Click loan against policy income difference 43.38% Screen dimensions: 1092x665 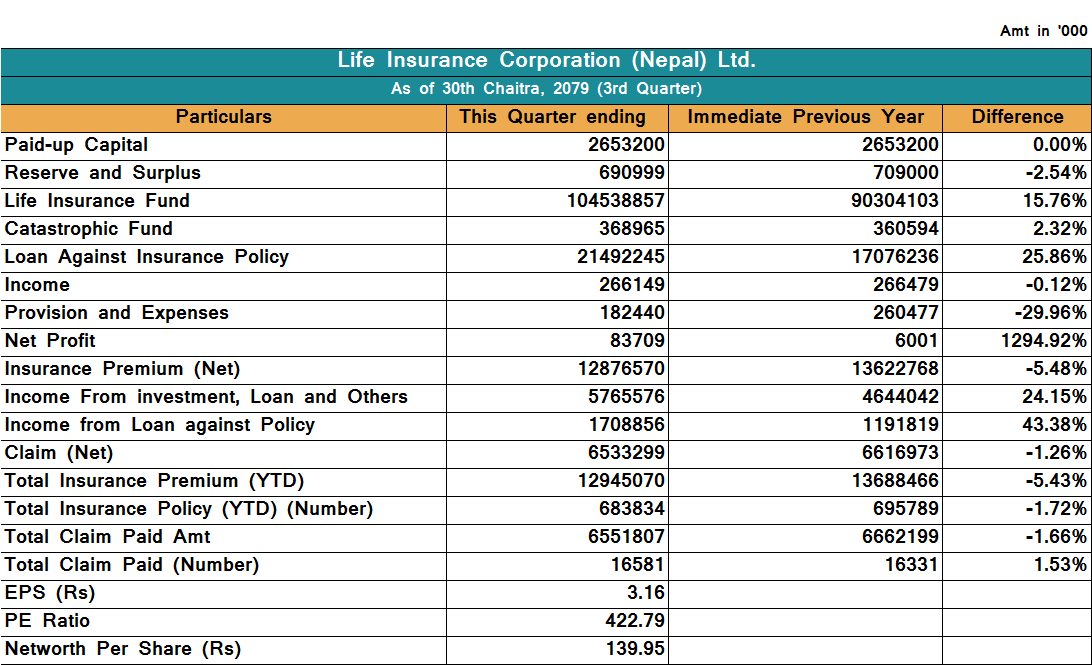click(x=1055, y=425)
